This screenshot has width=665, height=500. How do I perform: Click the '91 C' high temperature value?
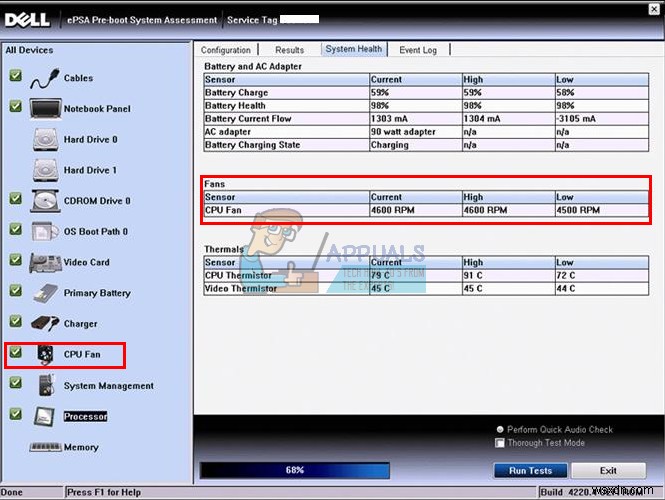pos(473,276)
